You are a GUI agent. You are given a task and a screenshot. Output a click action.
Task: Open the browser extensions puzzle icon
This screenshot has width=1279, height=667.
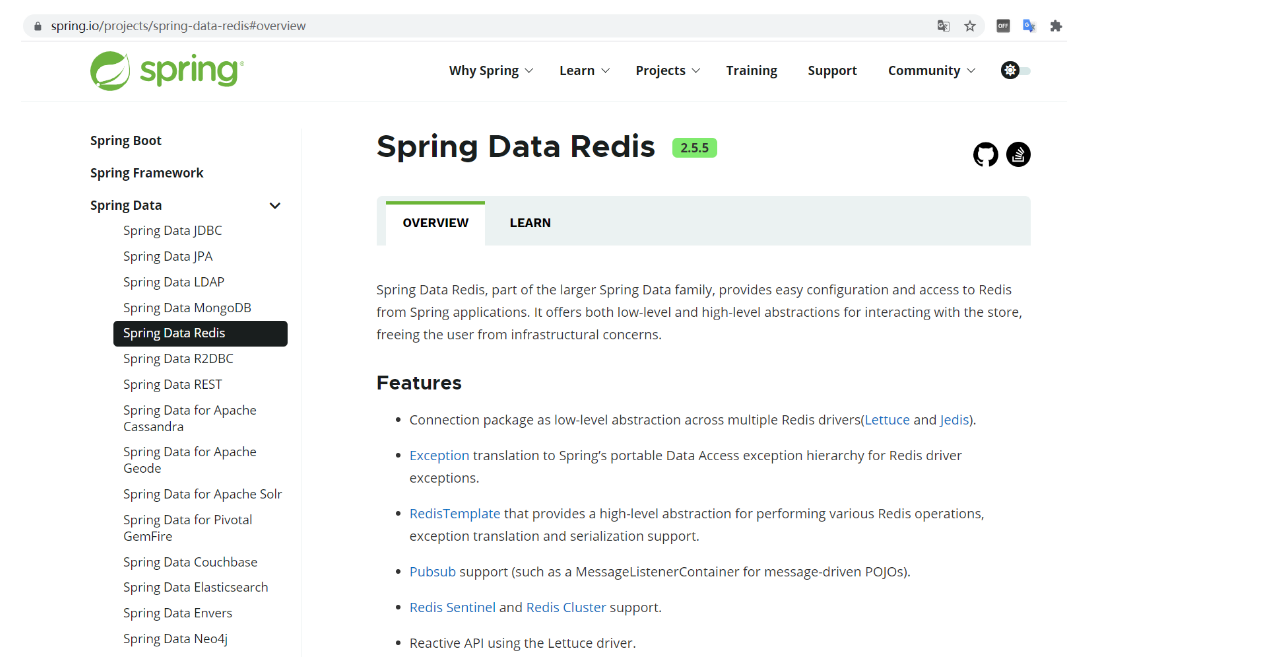tap(1055, 26)
